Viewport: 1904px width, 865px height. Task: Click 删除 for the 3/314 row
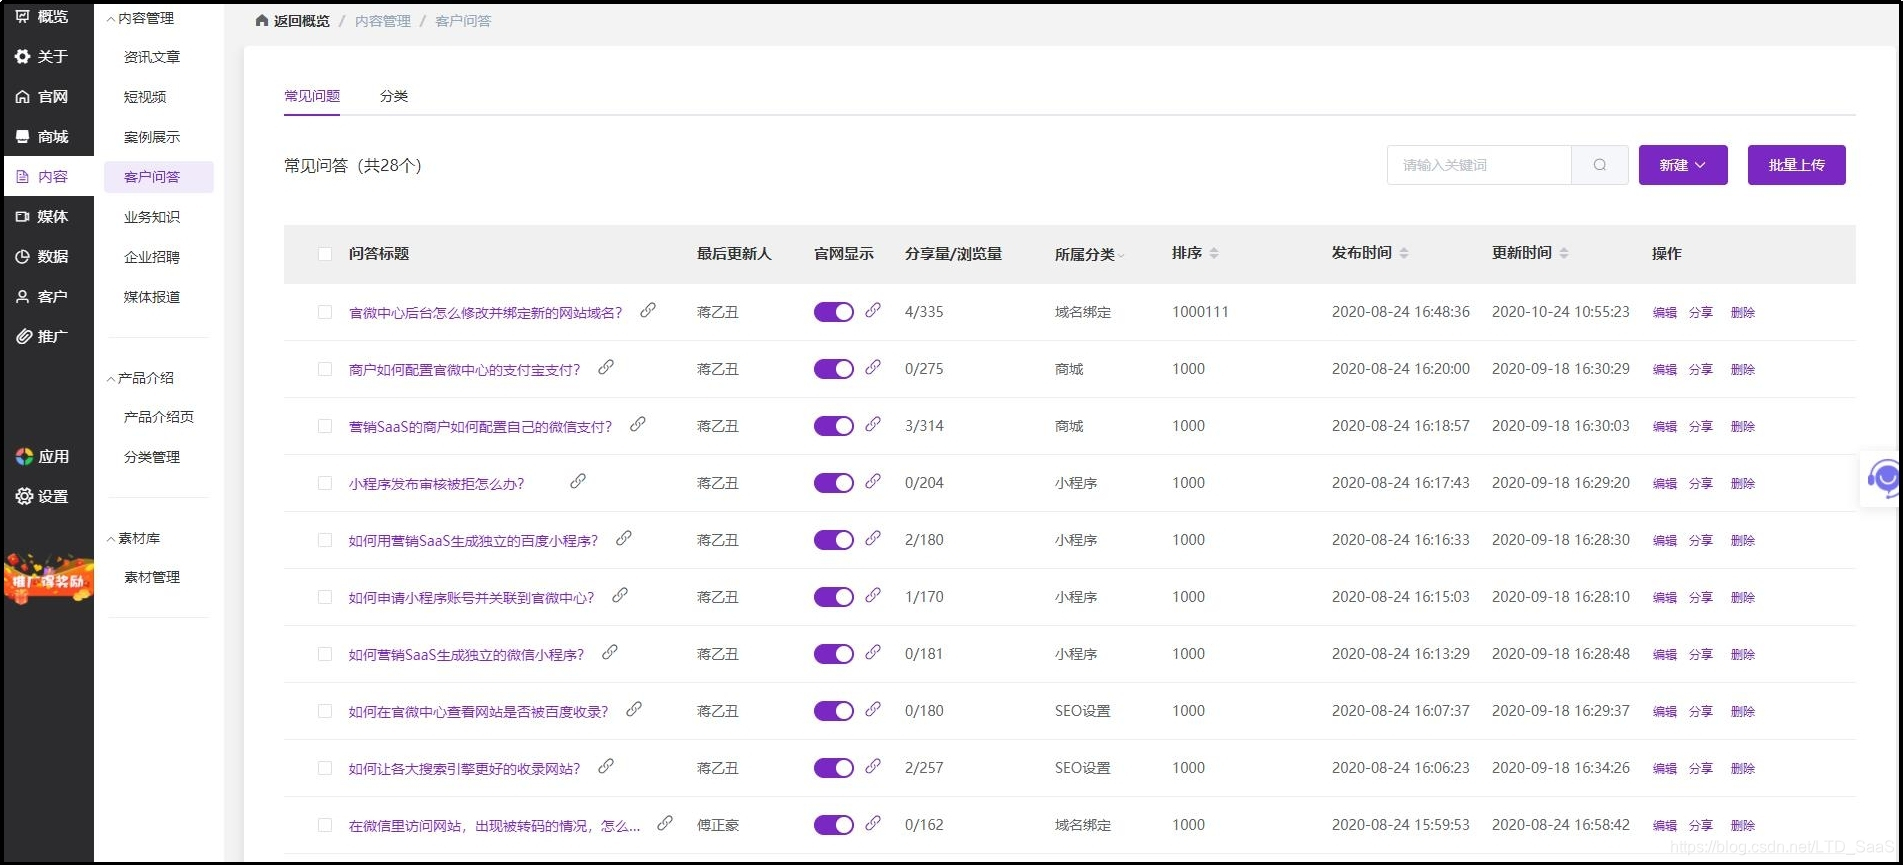click(x=1743, y=426)
